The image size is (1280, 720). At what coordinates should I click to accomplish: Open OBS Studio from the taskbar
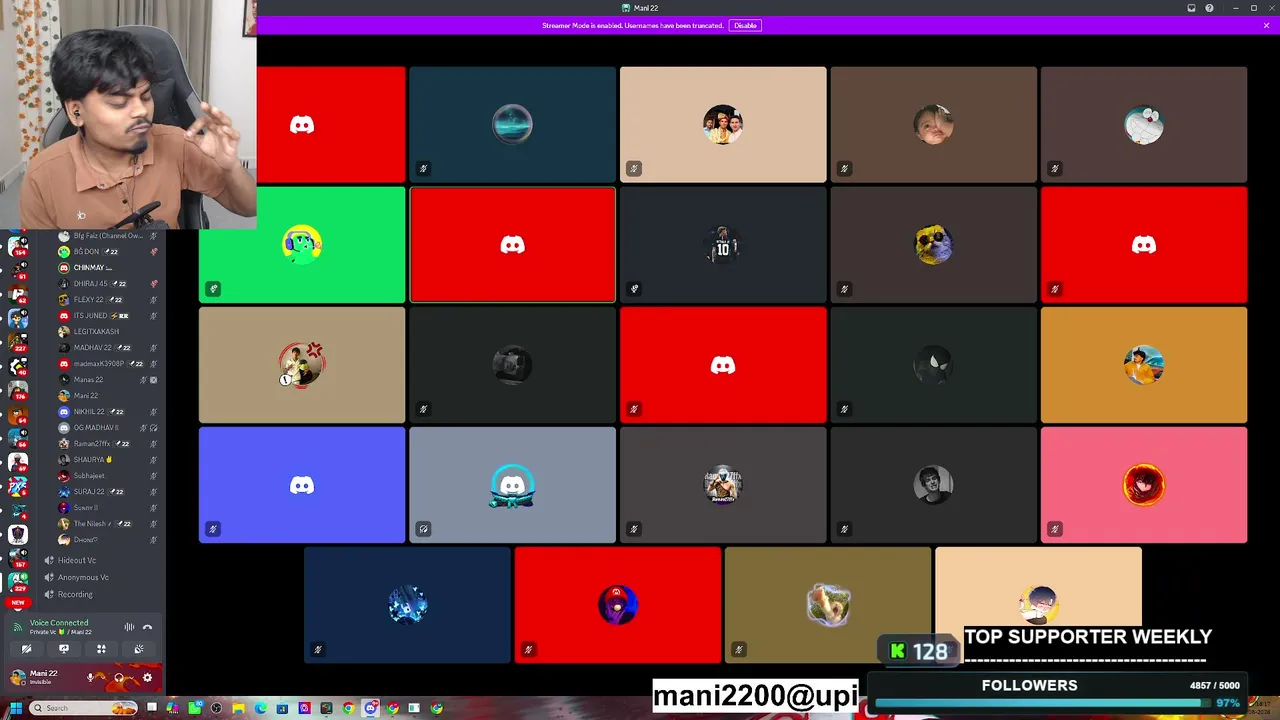[x=216, y=708]
